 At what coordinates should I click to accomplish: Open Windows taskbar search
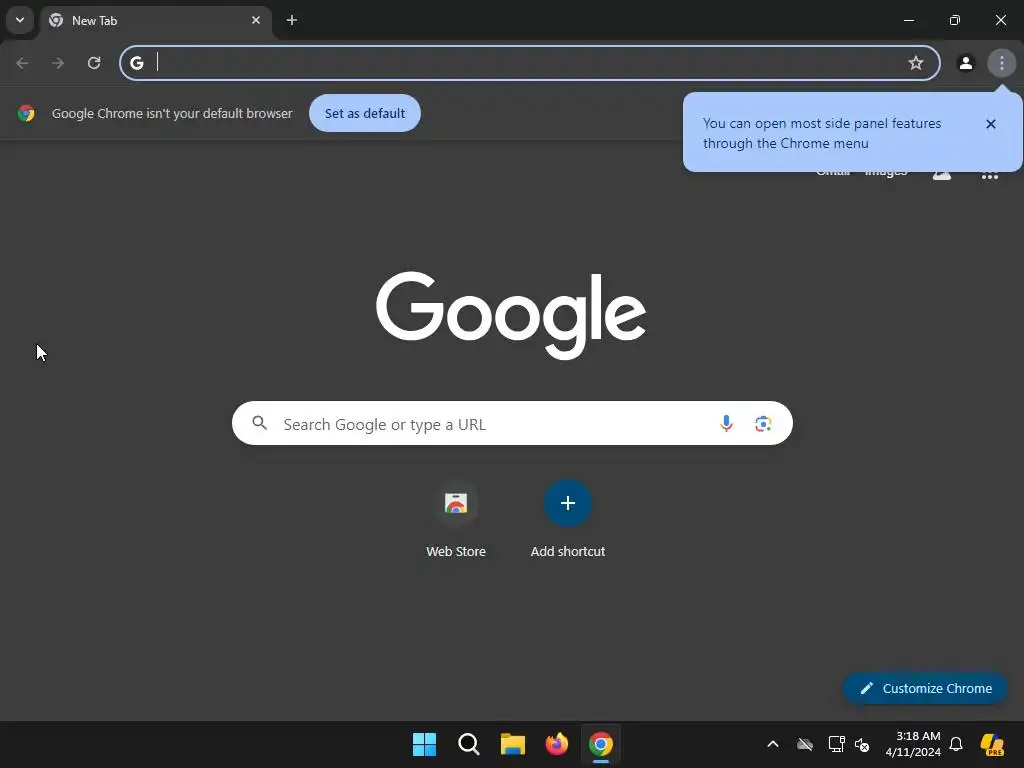469,744
